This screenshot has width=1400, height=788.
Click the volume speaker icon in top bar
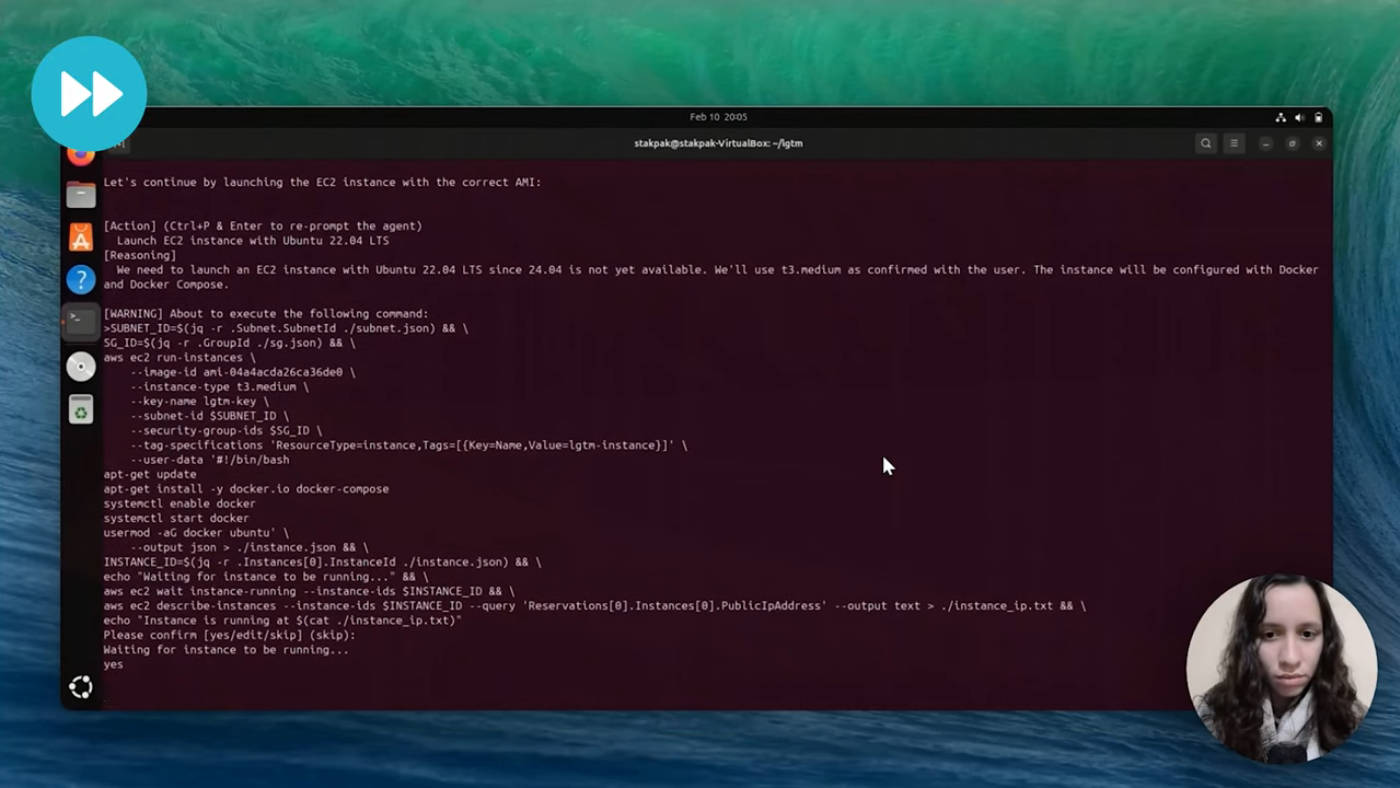1299,117
